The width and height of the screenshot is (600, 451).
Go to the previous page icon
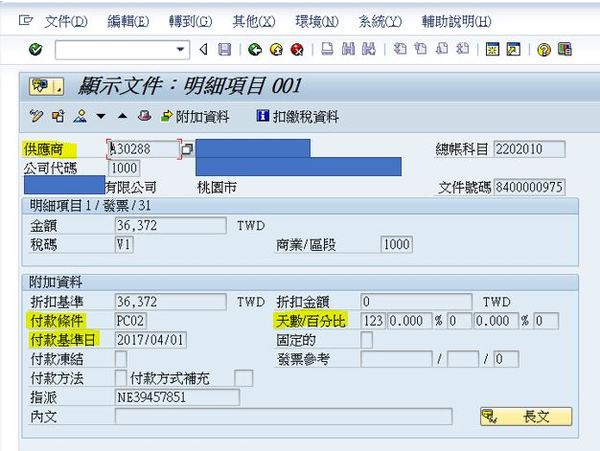coord(421,49)
